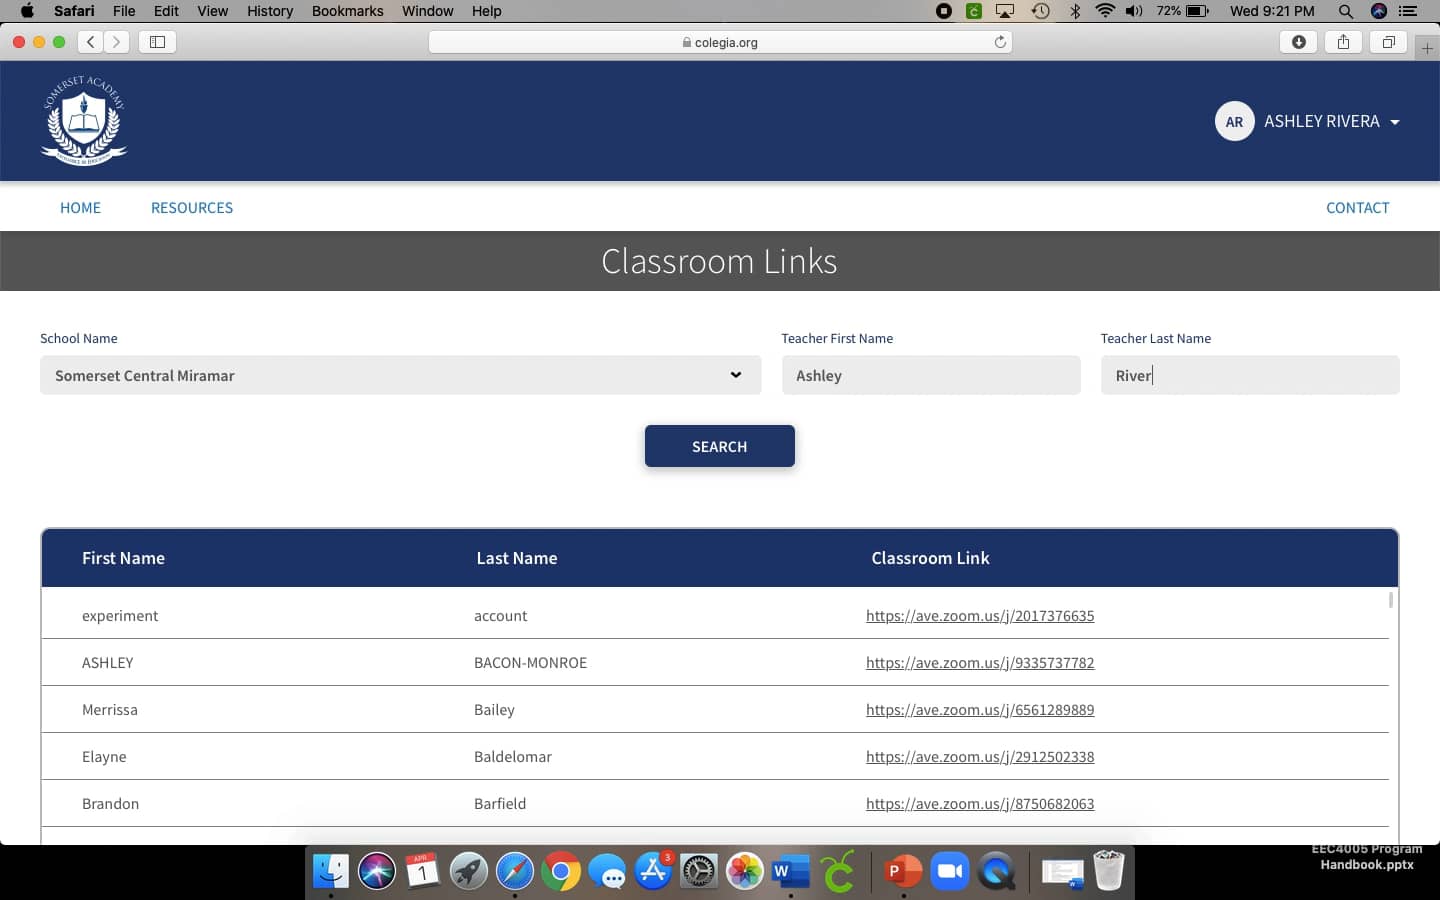Open the RESOURCES page link
The width and height of the screenshot is (1440, 900).
(192, 208)
